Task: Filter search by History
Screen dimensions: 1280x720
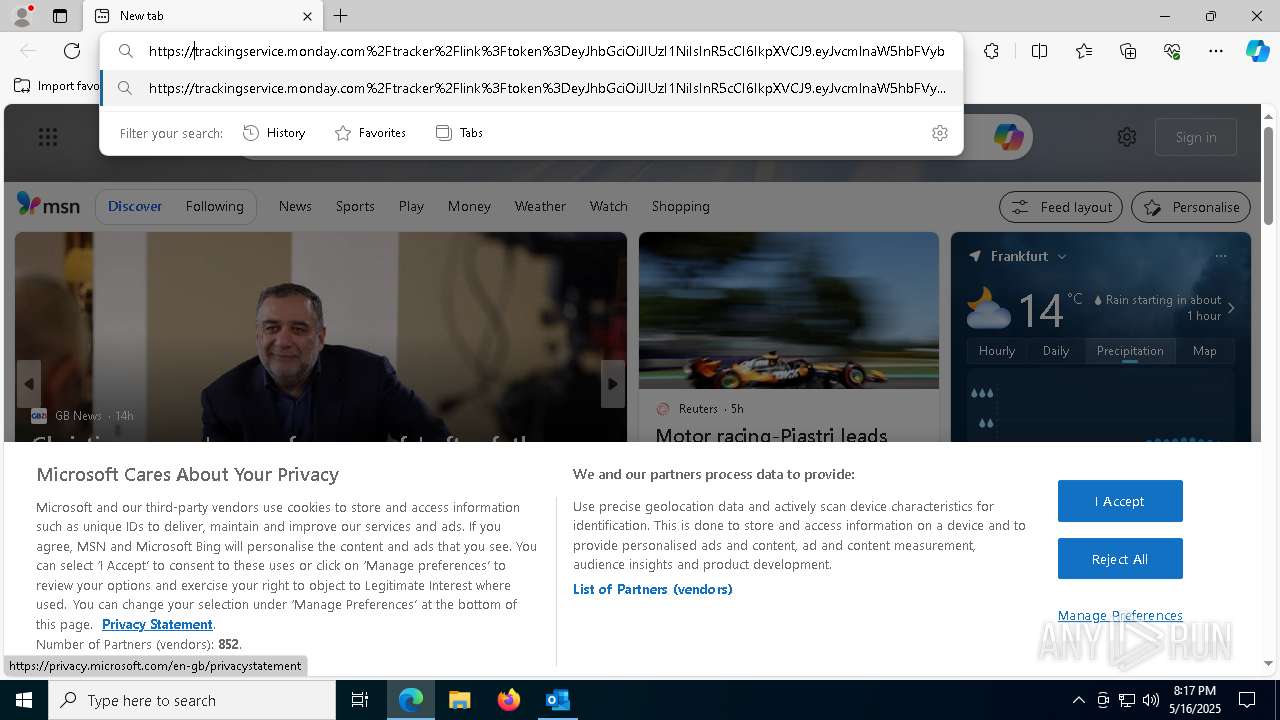Action: [274, 133]
